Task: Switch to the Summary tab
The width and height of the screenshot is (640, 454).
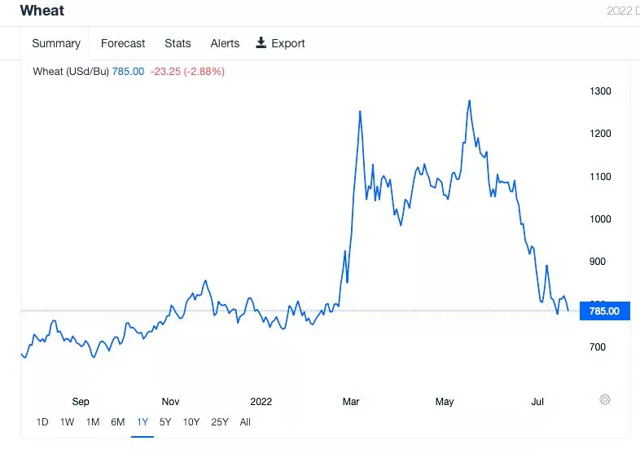Action: tap(56, 43)
